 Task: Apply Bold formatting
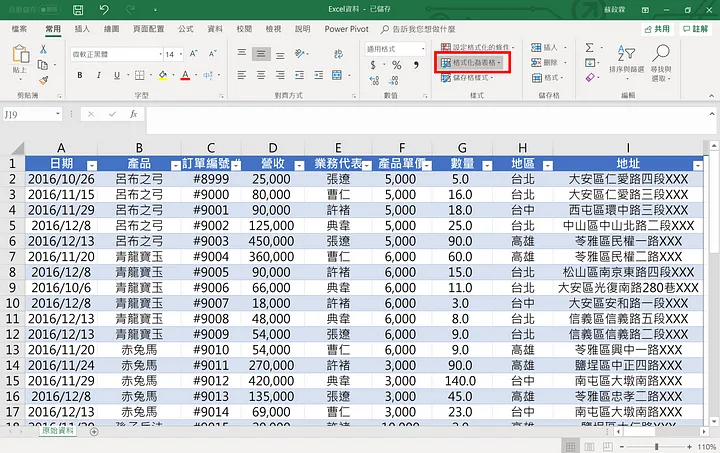tap(80, 75)
